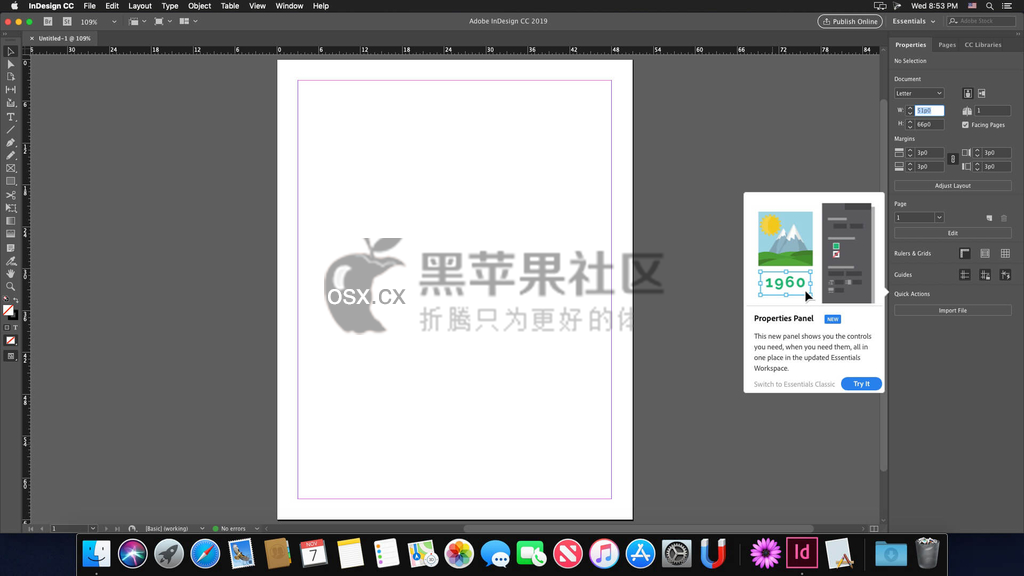Screen dimensions: 1024x576
Task: Click the horizontal scrollbar thumb
Action: pyautogui.click(x=638, y=528)
